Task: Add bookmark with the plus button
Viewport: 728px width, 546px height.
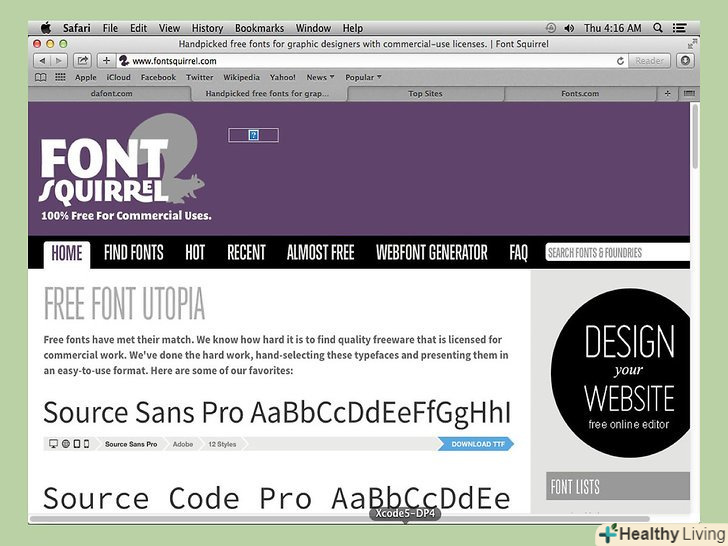Action: pos(106,61)
